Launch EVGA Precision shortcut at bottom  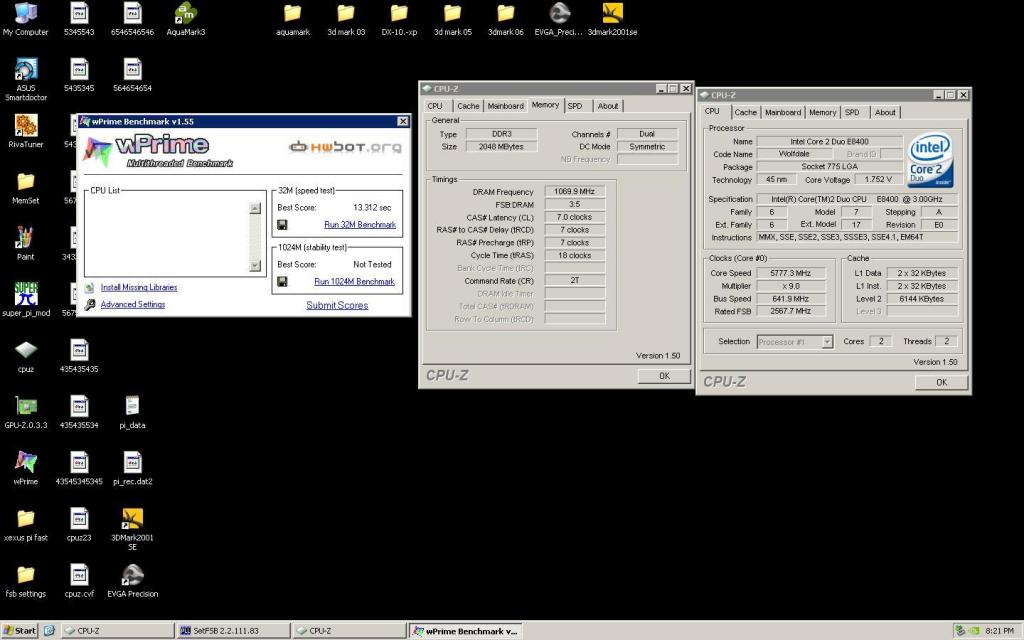132,581
